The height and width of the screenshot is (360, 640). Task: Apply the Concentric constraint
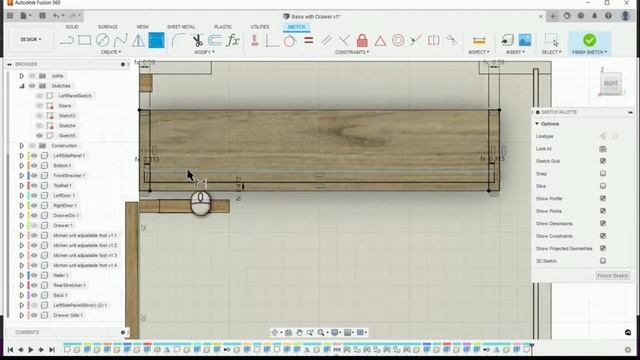pos(398,40)
